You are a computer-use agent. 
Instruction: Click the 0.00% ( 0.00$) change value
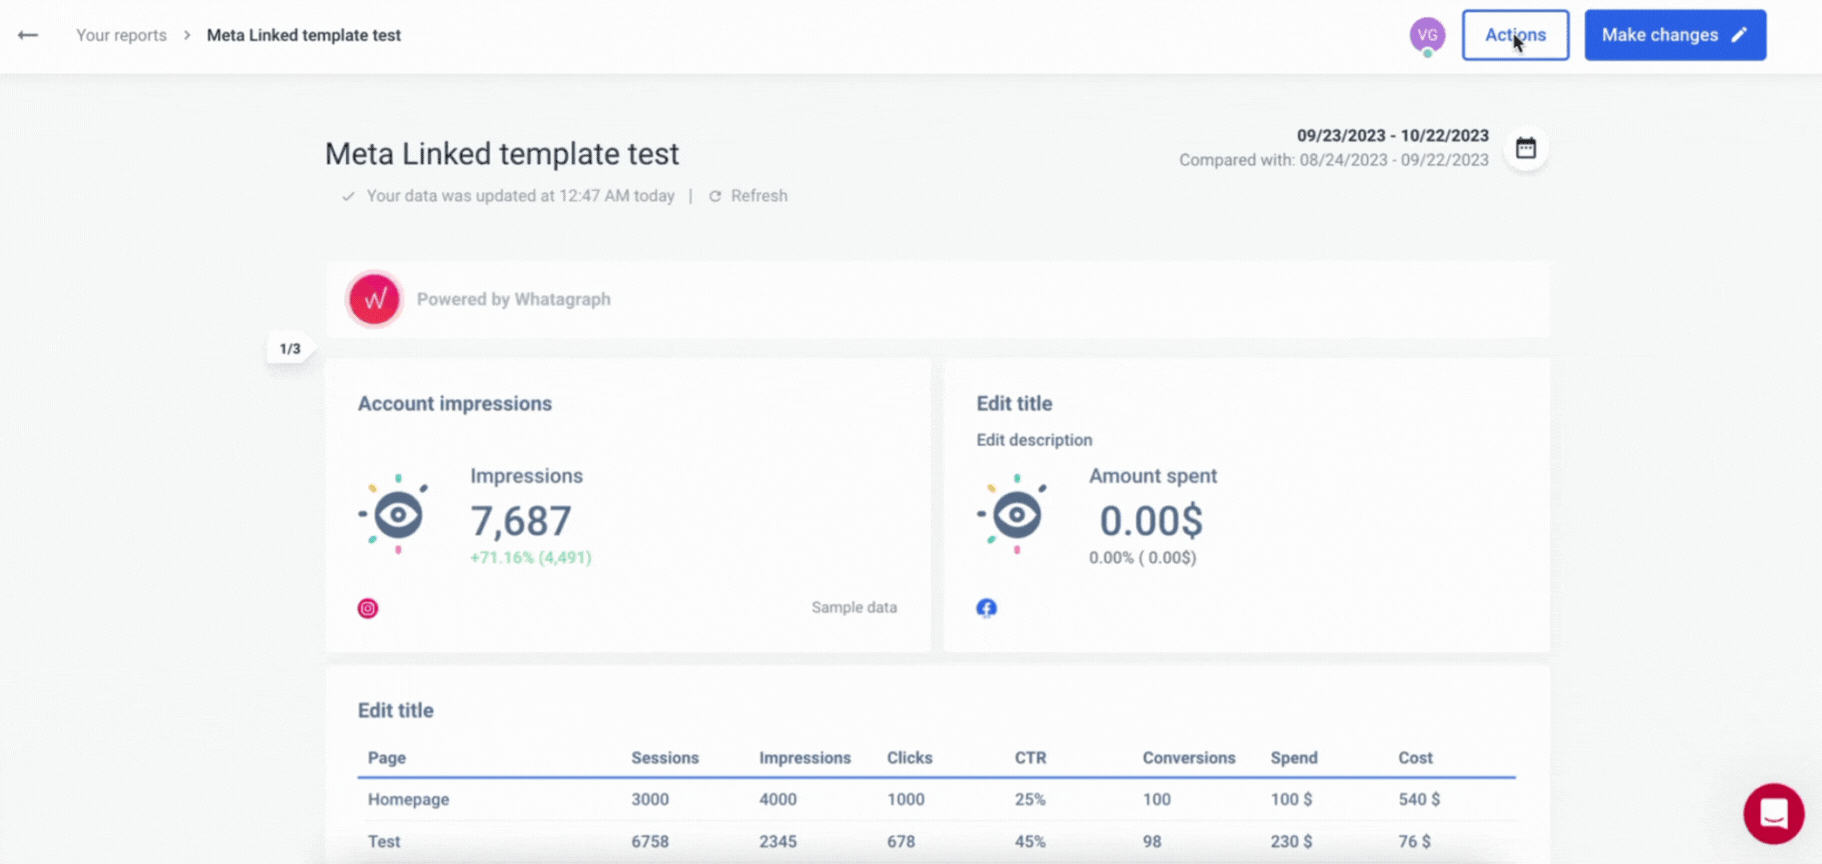1142,558
